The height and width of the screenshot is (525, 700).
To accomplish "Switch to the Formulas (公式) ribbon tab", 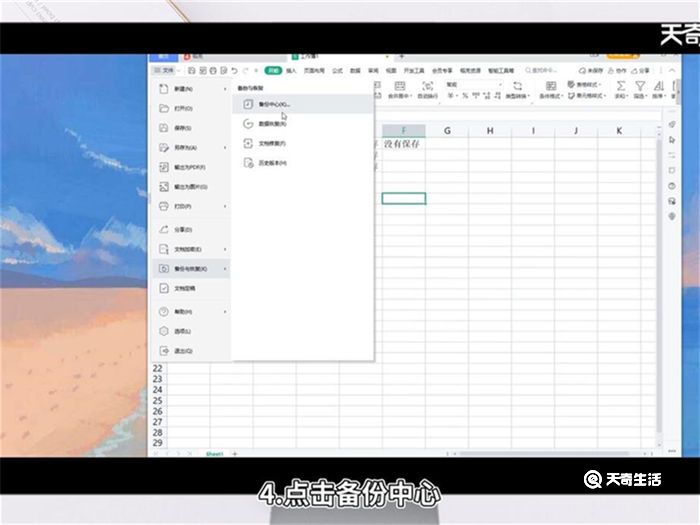I will [338, 71].
